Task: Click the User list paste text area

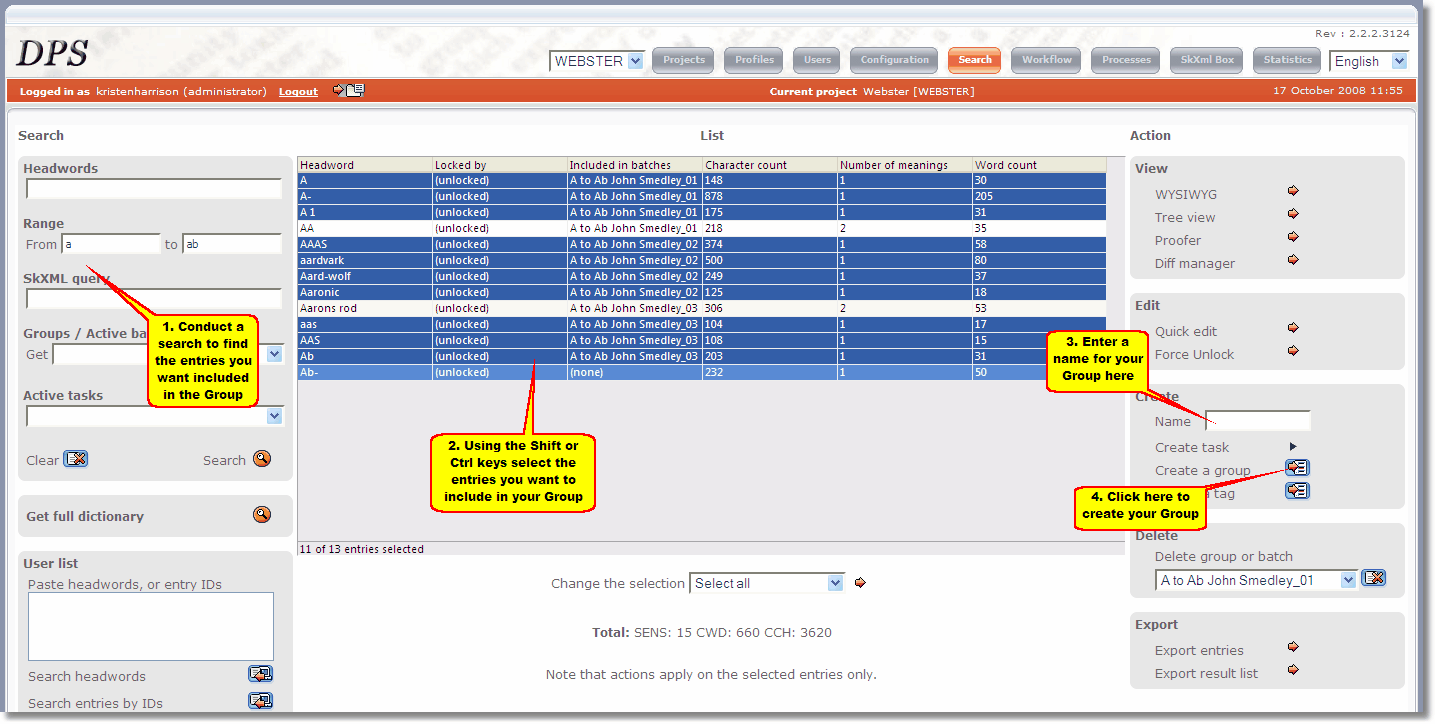Action: tap(151, 626)
